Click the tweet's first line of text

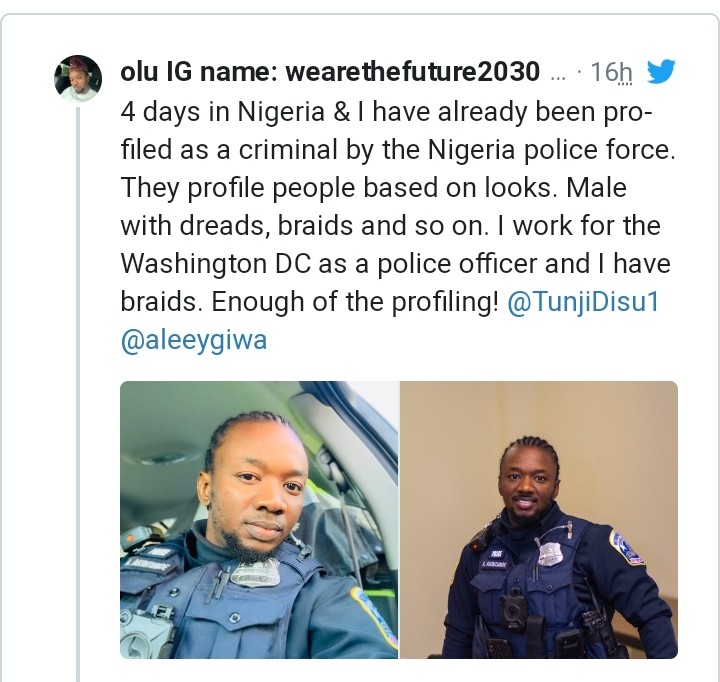pos(386,110)
